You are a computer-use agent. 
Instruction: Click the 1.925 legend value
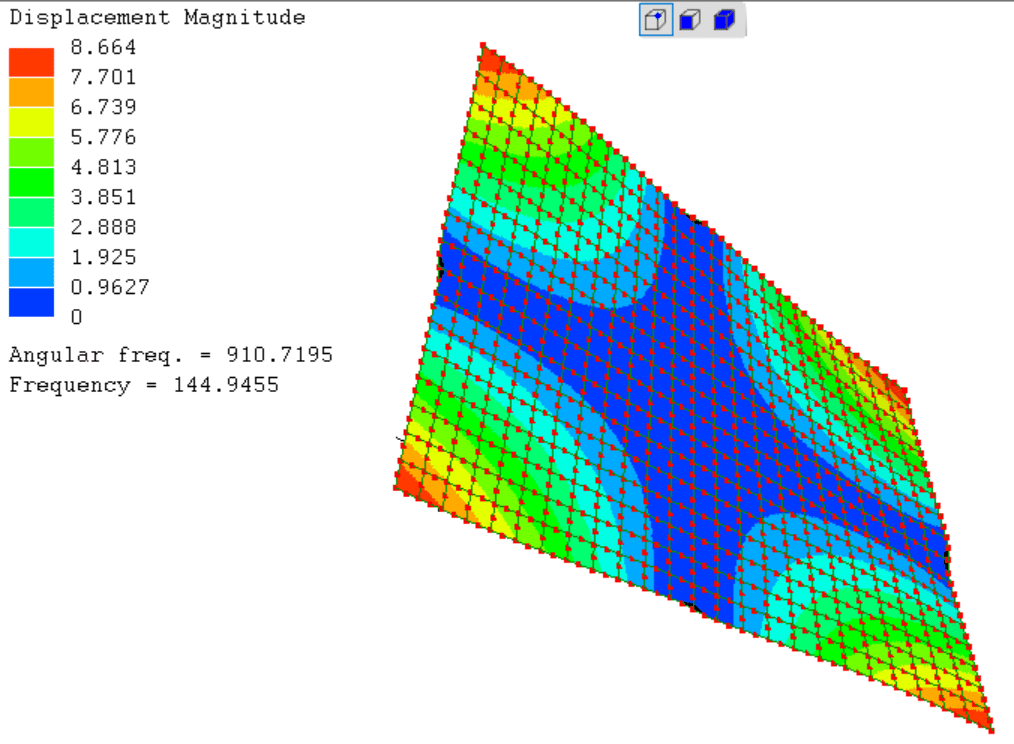point(103,257)
